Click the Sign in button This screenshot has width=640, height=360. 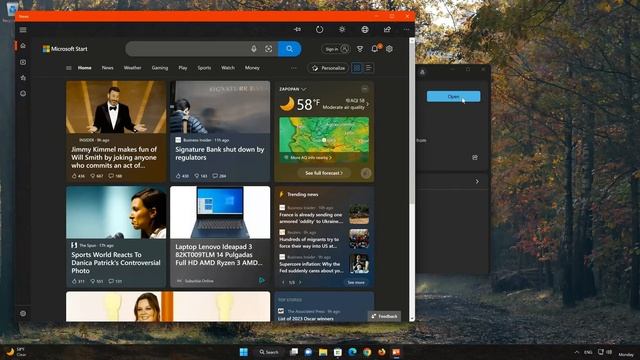337,49
